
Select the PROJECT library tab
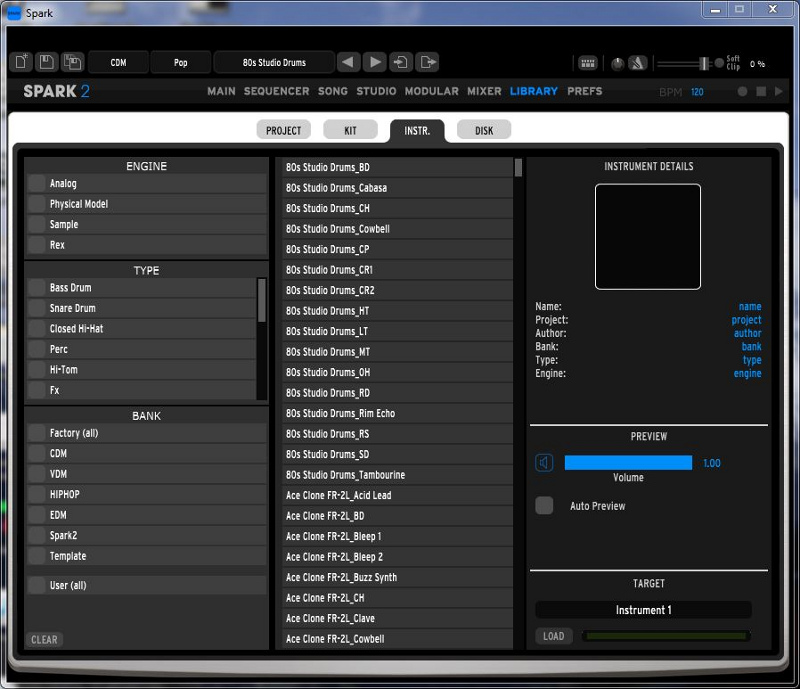(x=283, y=131)
